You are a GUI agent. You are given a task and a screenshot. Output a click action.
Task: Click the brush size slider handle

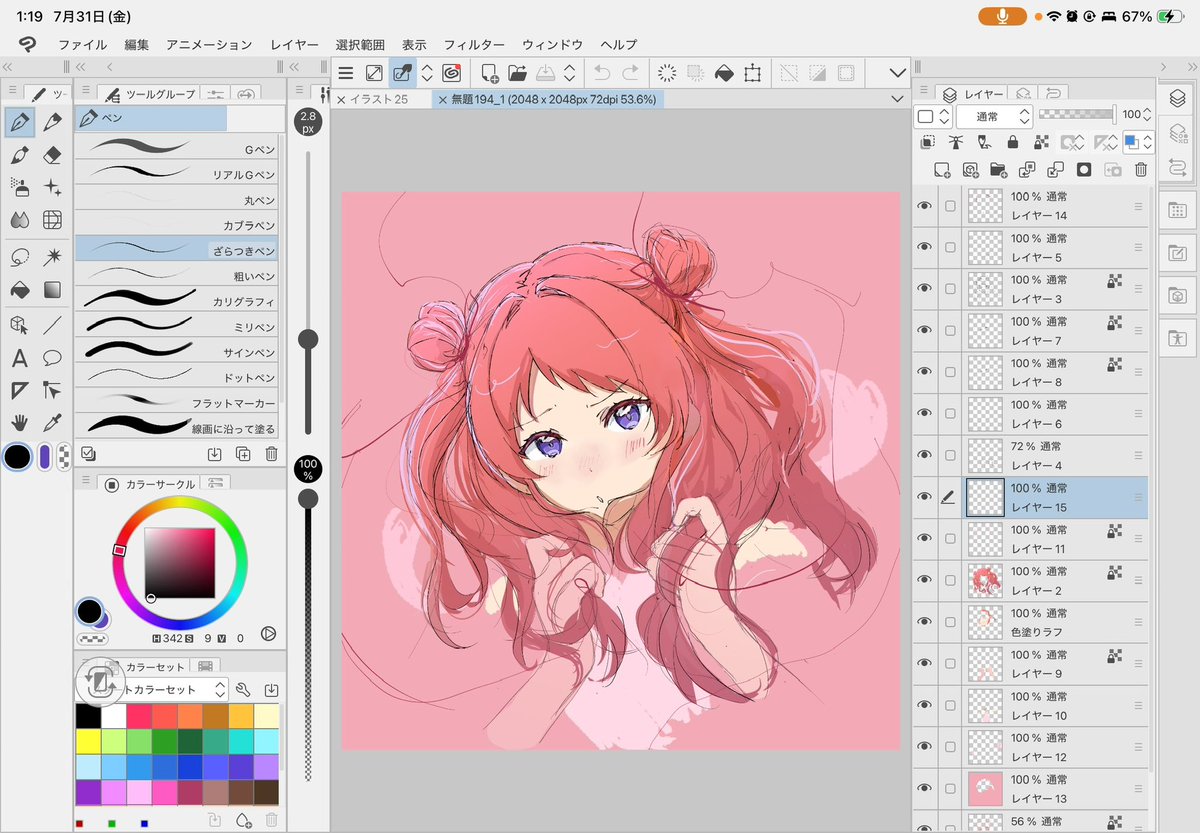click(308, 339)
